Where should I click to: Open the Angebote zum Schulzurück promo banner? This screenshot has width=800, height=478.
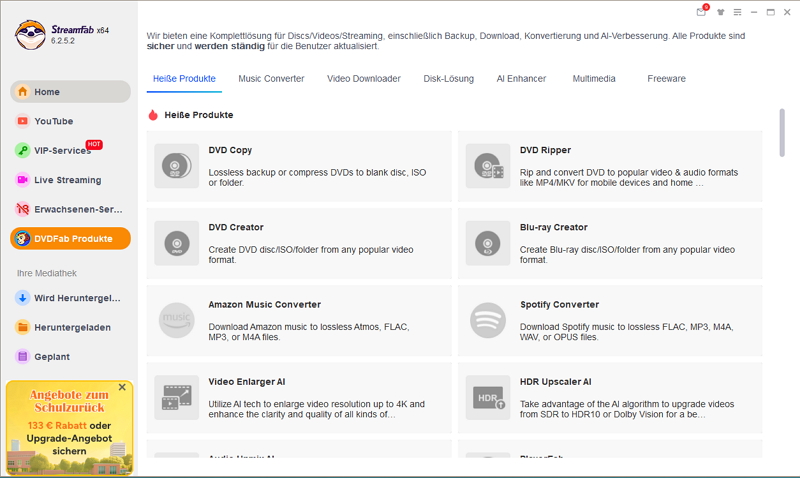pos(69,427)
